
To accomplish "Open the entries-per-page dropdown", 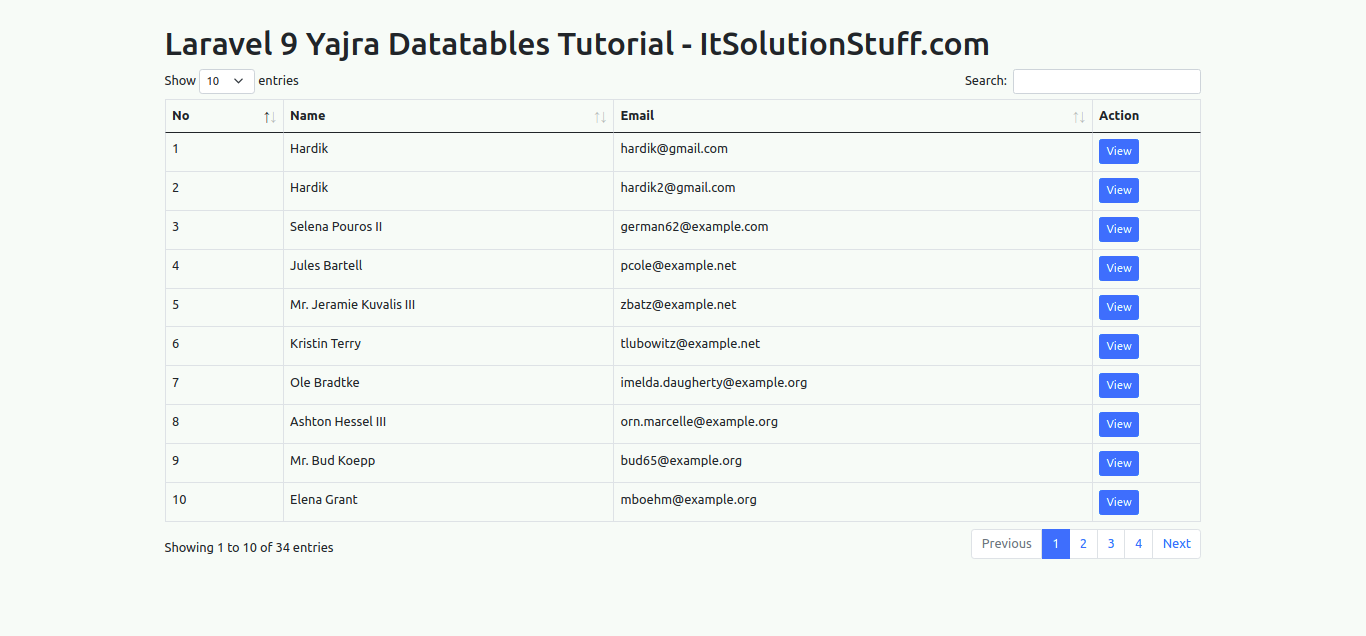I will coord(227,81).
